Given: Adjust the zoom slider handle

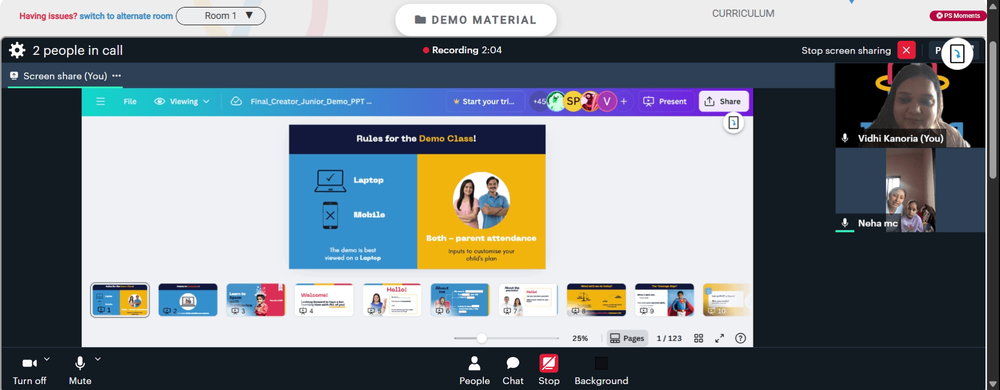Looking at the screenshot, I should [482, 338].
